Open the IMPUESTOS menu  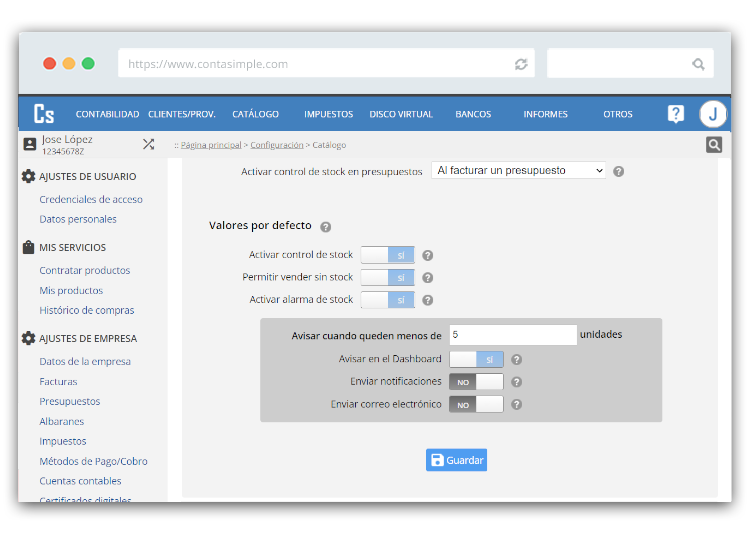coord(328,114)
